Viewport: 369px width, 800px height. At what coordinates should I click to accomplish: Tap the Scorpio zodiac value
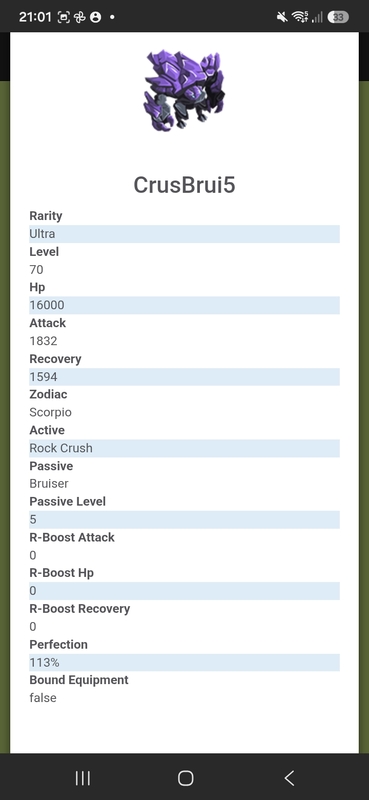(51, 412)
